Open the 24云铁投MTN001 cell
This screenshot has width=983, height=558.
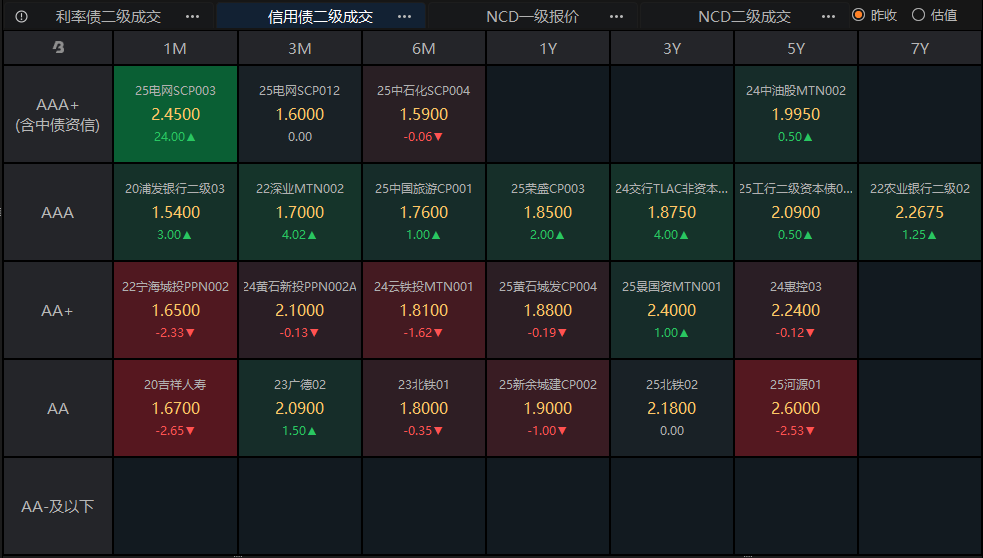[x=424, y=310]
